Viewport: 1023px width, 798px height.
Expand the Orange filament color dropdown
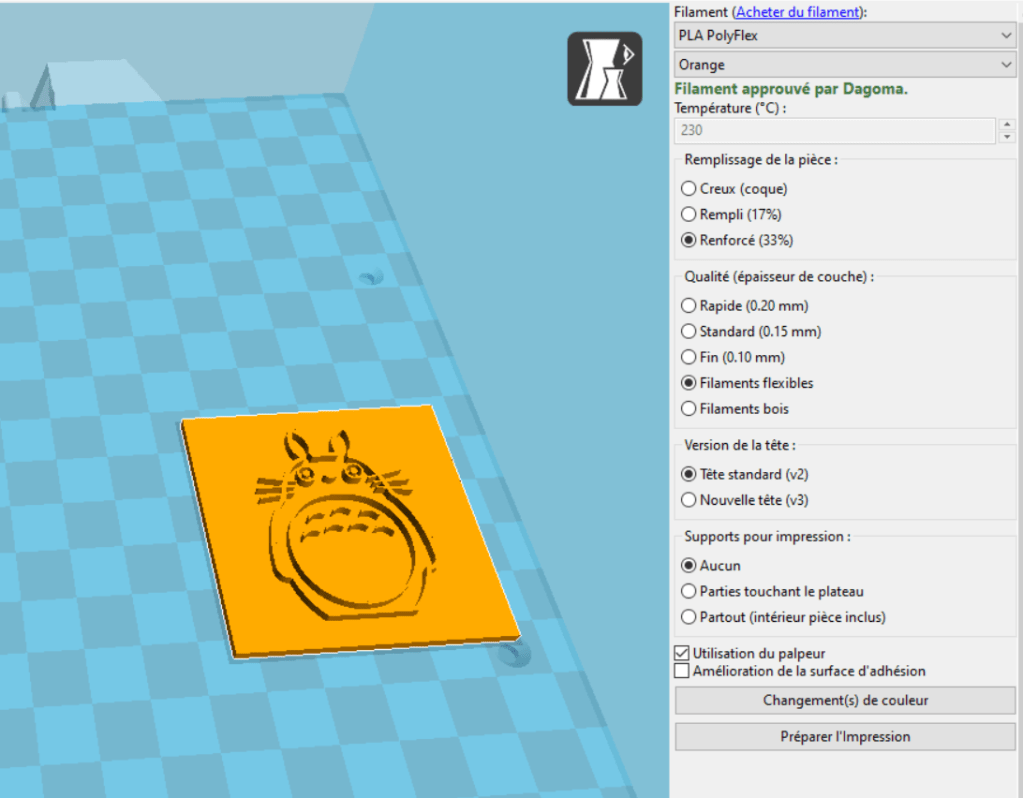[x=845, y=65]
